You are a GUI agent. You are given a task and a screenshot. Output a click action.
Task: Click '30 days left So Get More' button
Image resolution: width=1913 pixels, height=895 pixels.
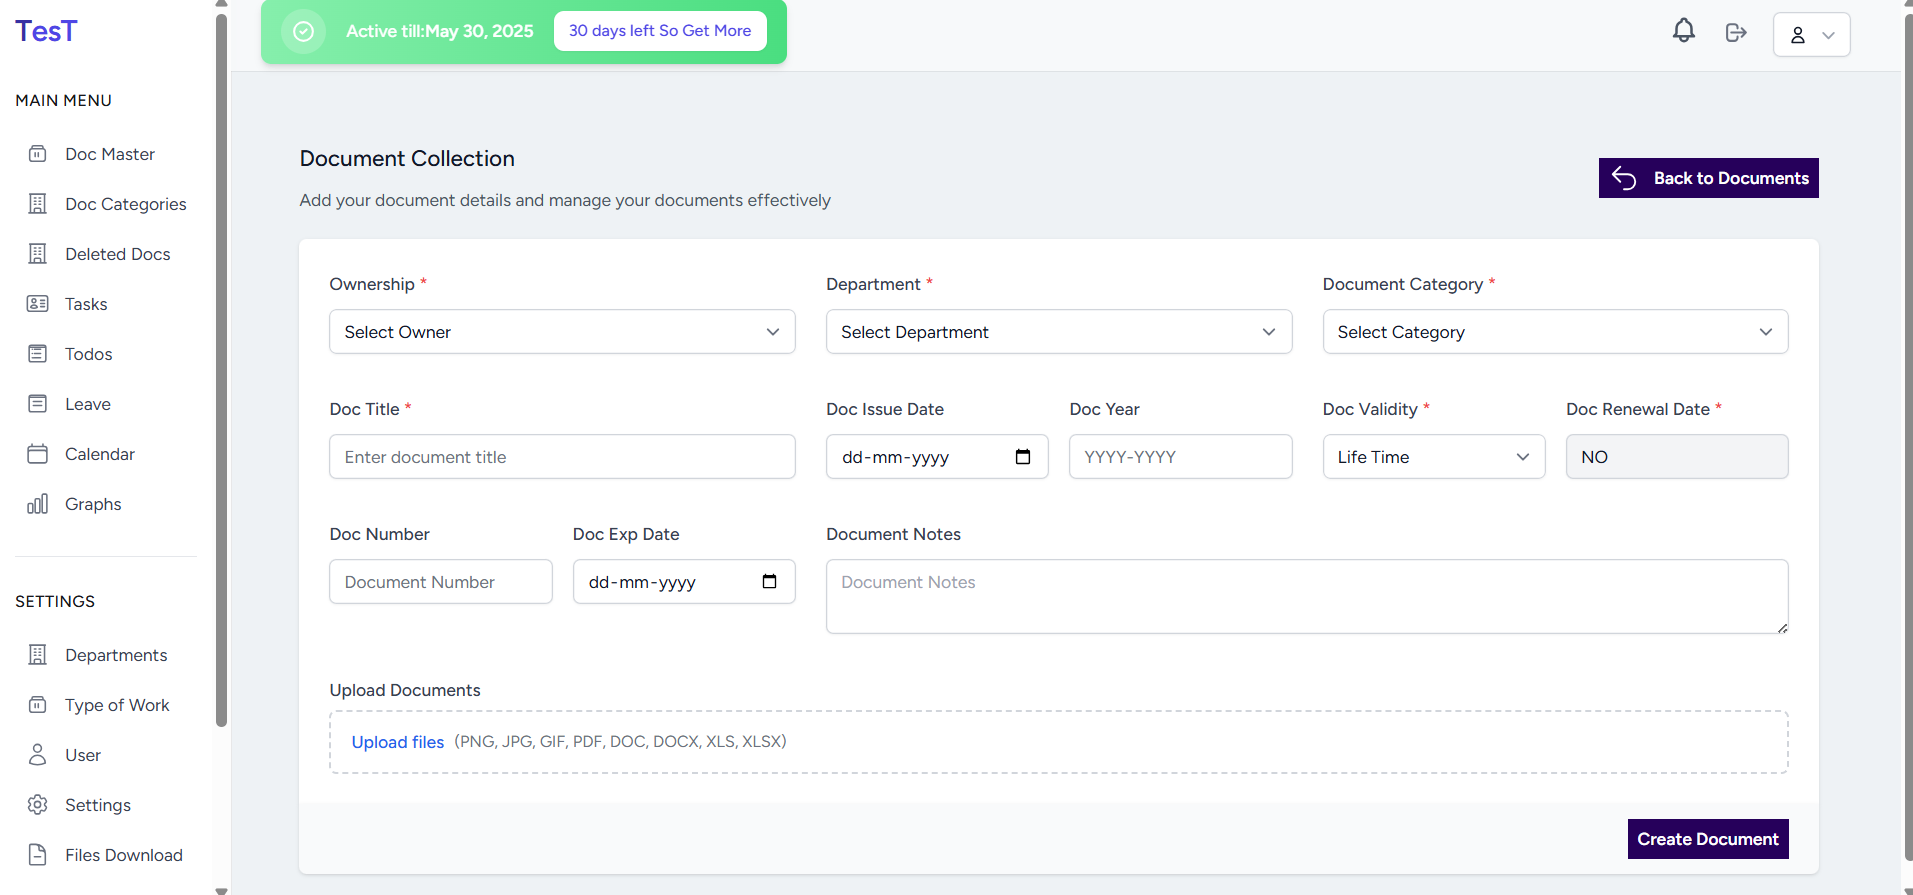click(x=660, y=31)
